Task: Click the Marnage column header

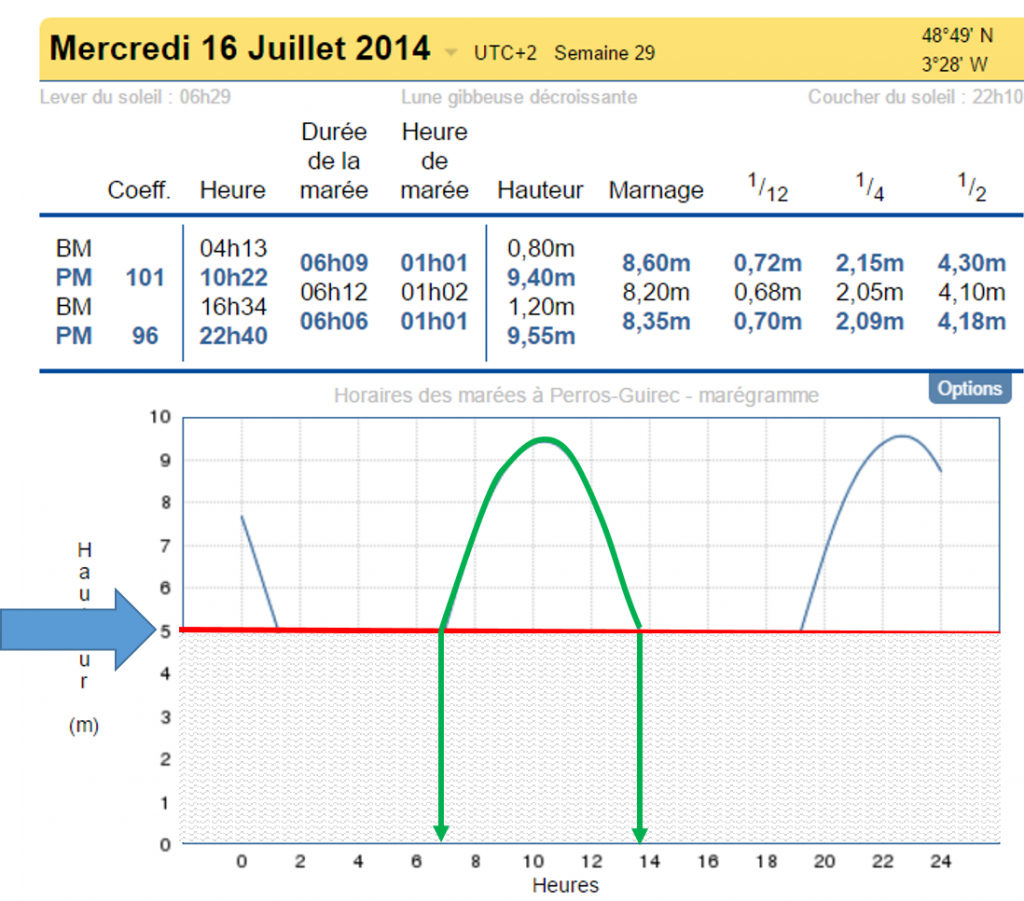Action: pyautogui.click(x=656, y=190)
